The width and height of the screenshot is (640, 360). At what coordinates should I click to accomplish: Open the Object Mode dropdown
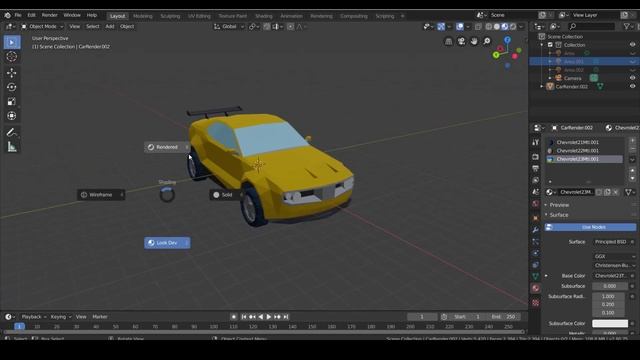[42, 27]
